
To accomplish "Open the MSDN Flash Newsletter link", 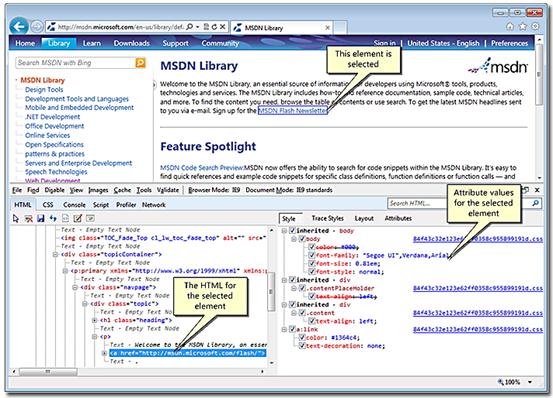I will click(x=293, y=111).
